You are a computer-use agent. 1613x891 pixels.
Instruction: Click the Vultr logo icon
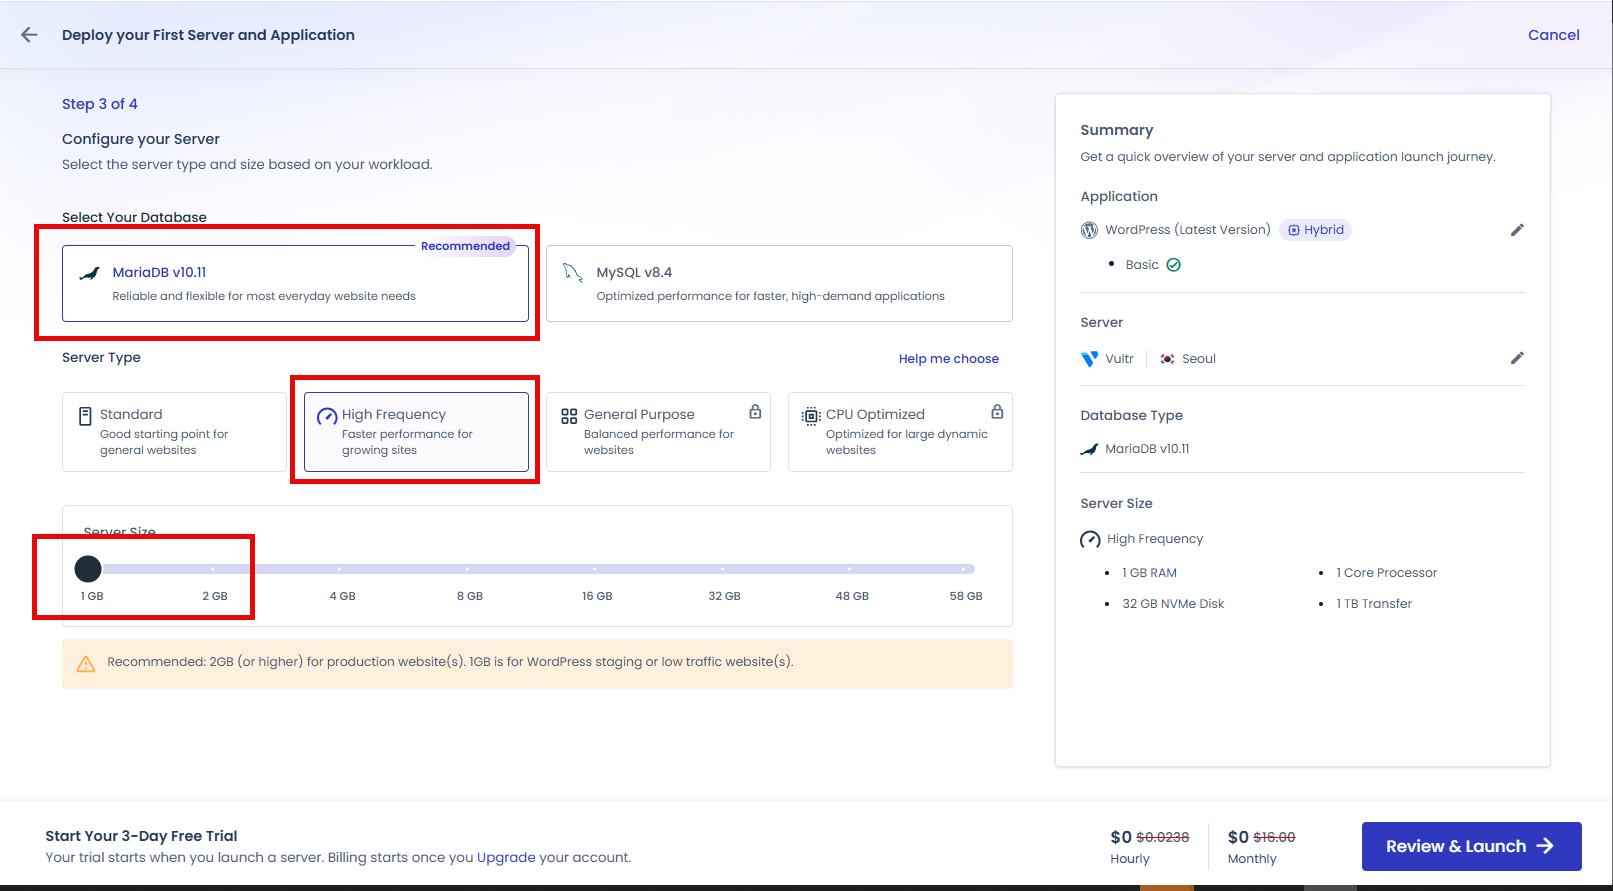click(x=1089, y=359)
